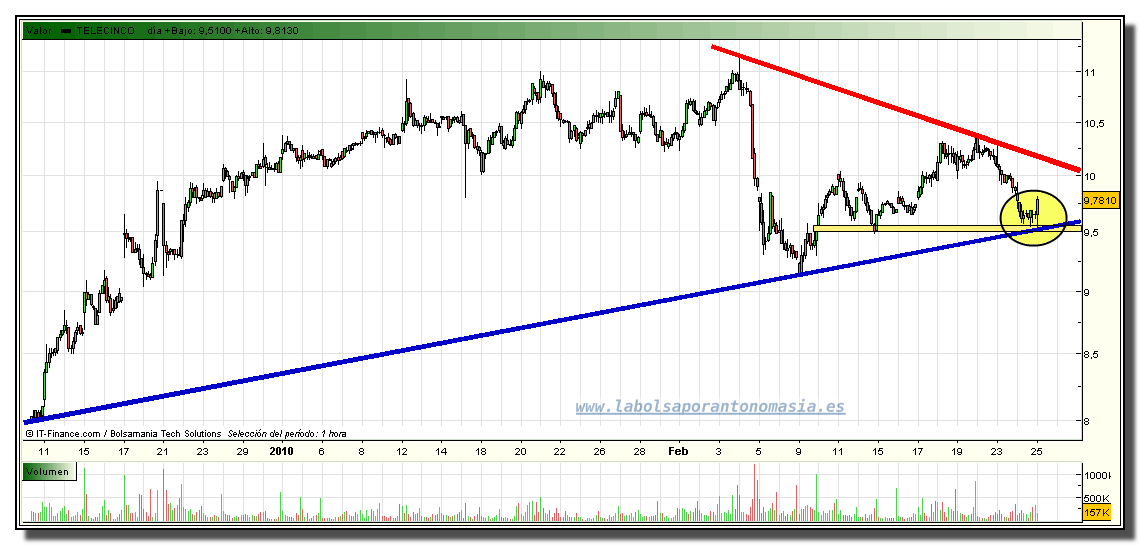Click the 1000K volume axis label

[1099, 474]
